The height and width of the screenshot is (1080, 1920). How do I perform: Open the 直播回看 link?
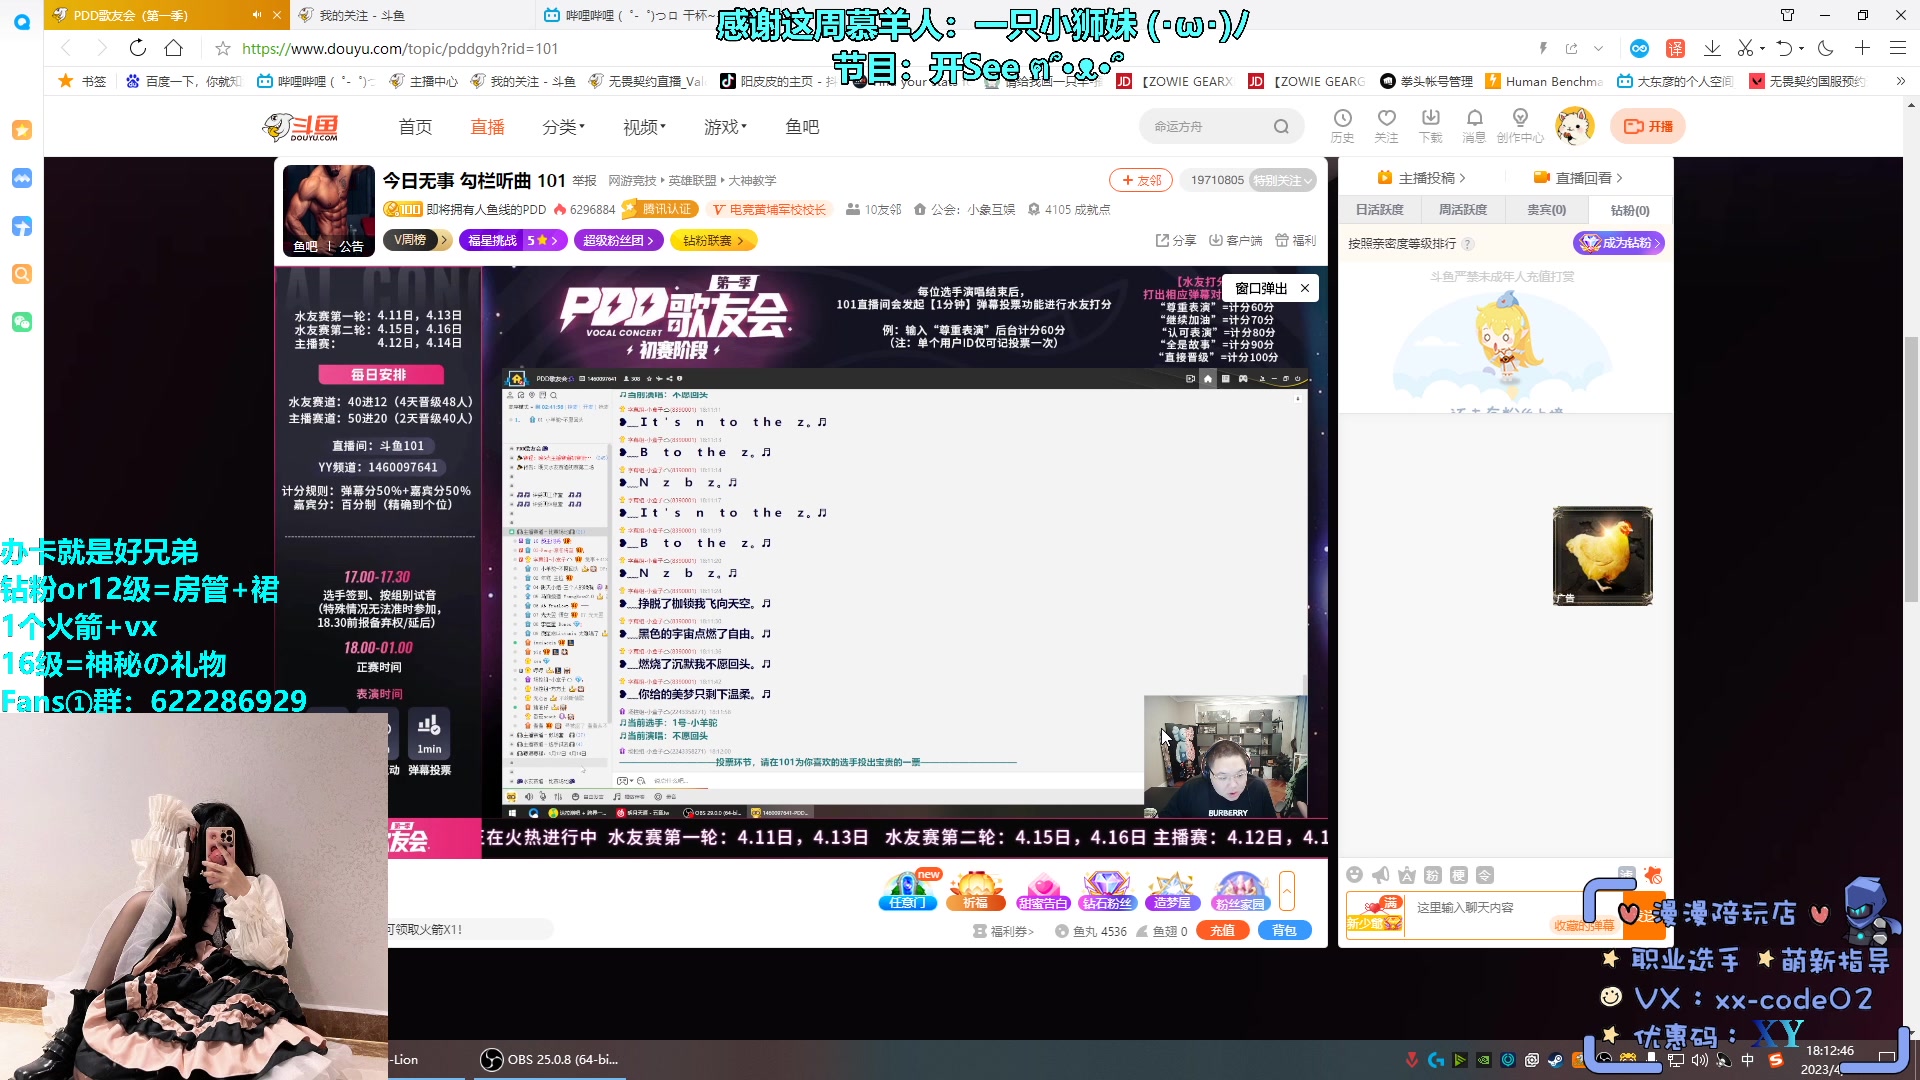click(1578, 178)
